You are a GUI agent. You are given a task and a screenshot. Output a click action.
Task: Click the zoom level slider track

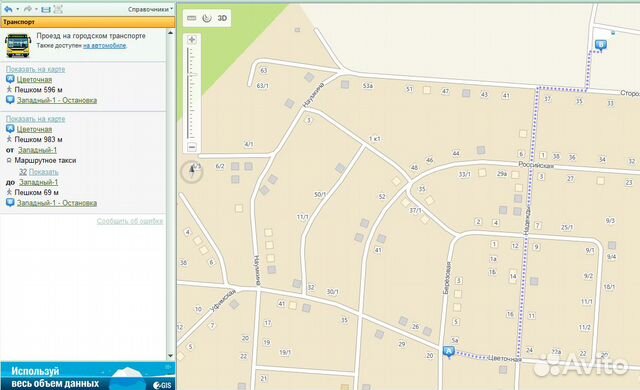click(x=189, y=93)
